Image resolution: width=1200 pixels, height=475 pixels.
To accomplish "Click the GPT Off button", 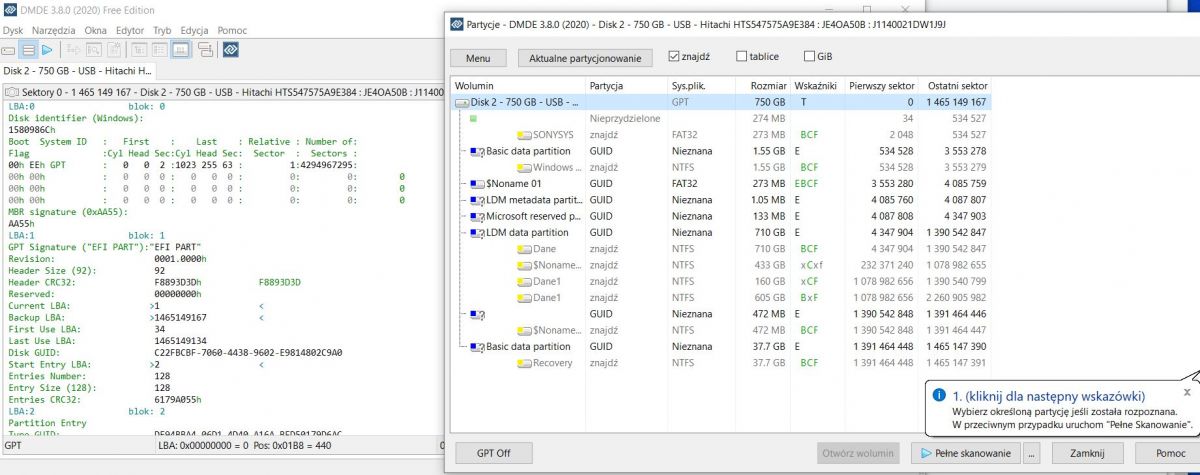I will pyautogui.click(x=493, y=453).
